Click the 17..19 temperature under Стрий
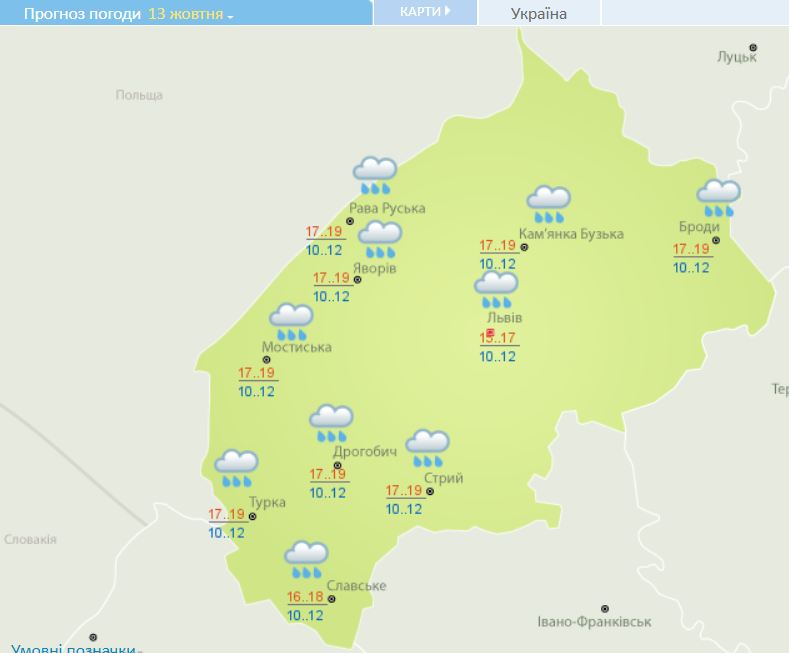 pos(405,491)
